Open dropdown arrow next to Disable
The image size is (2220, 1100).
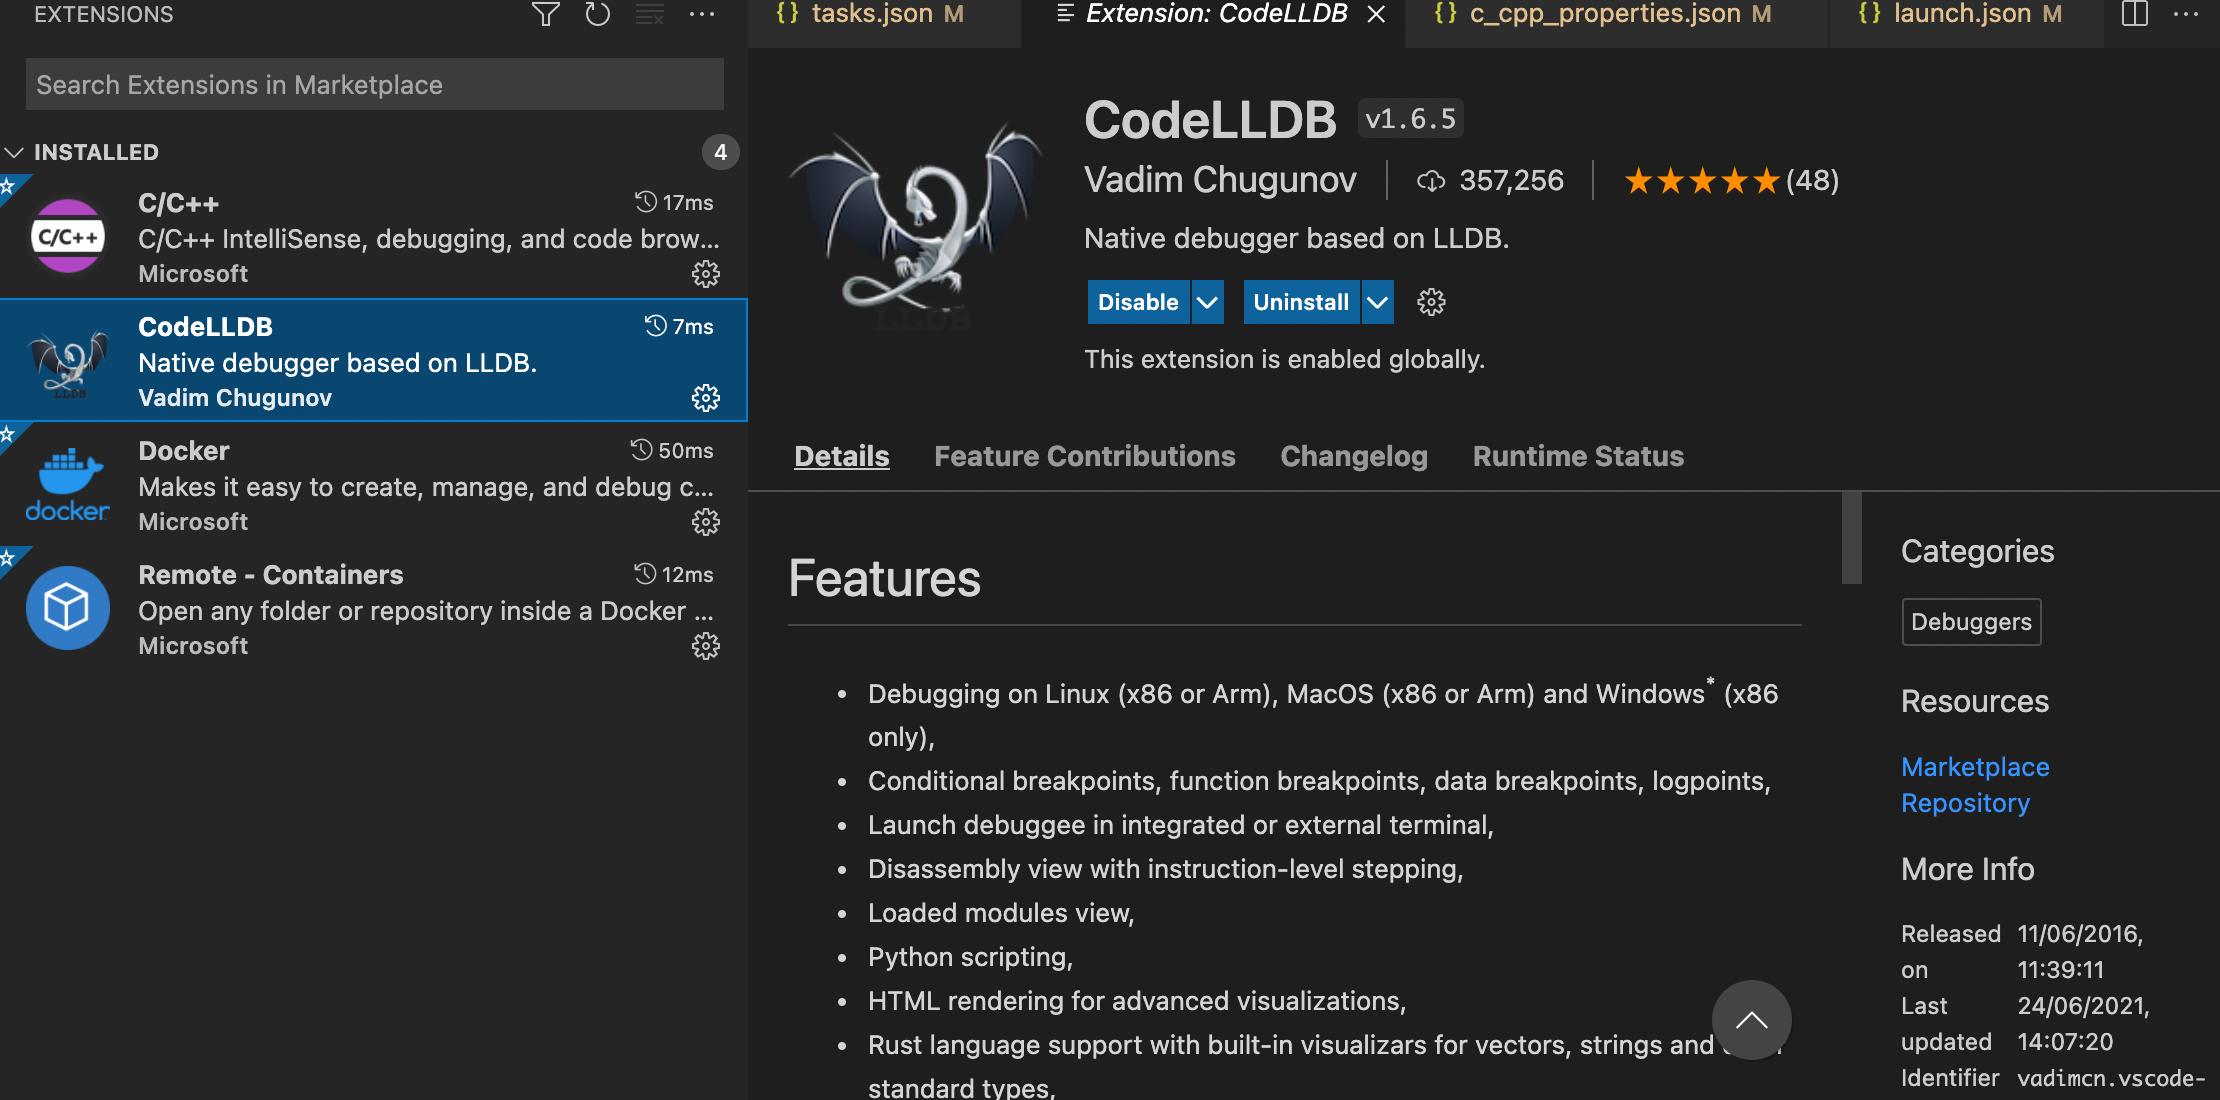[1208, 302]
